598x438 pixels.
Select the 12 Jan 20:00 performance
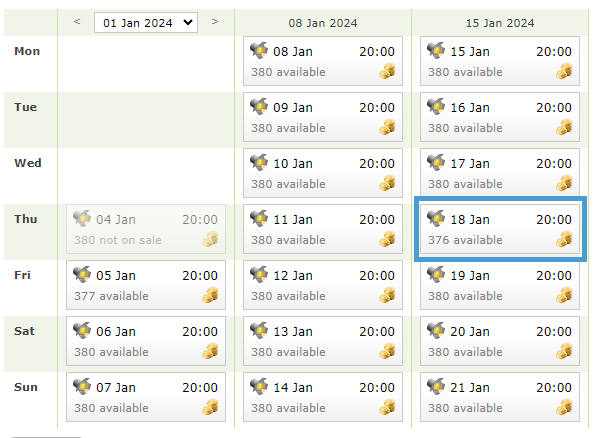point(323,285)
